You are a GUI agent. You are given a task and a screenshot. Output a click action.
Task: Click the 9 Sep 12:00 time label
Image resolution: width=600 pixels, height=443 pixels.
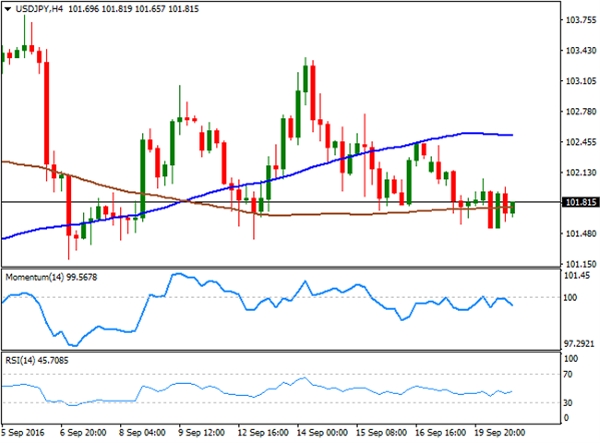pyautogui.click(x=201, y=433)
